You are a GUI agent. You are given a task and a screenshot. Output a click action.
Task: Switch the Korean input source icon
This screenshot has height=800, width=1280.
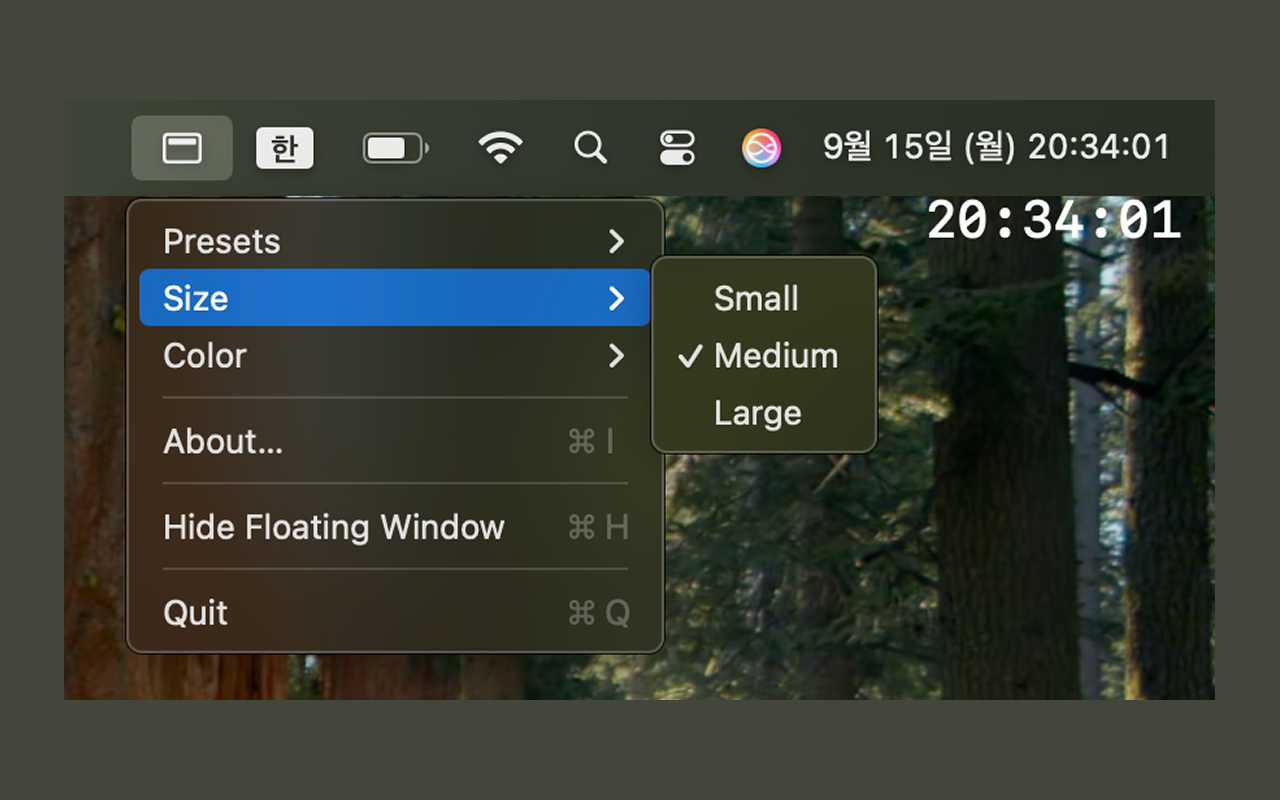pos(285,148)
